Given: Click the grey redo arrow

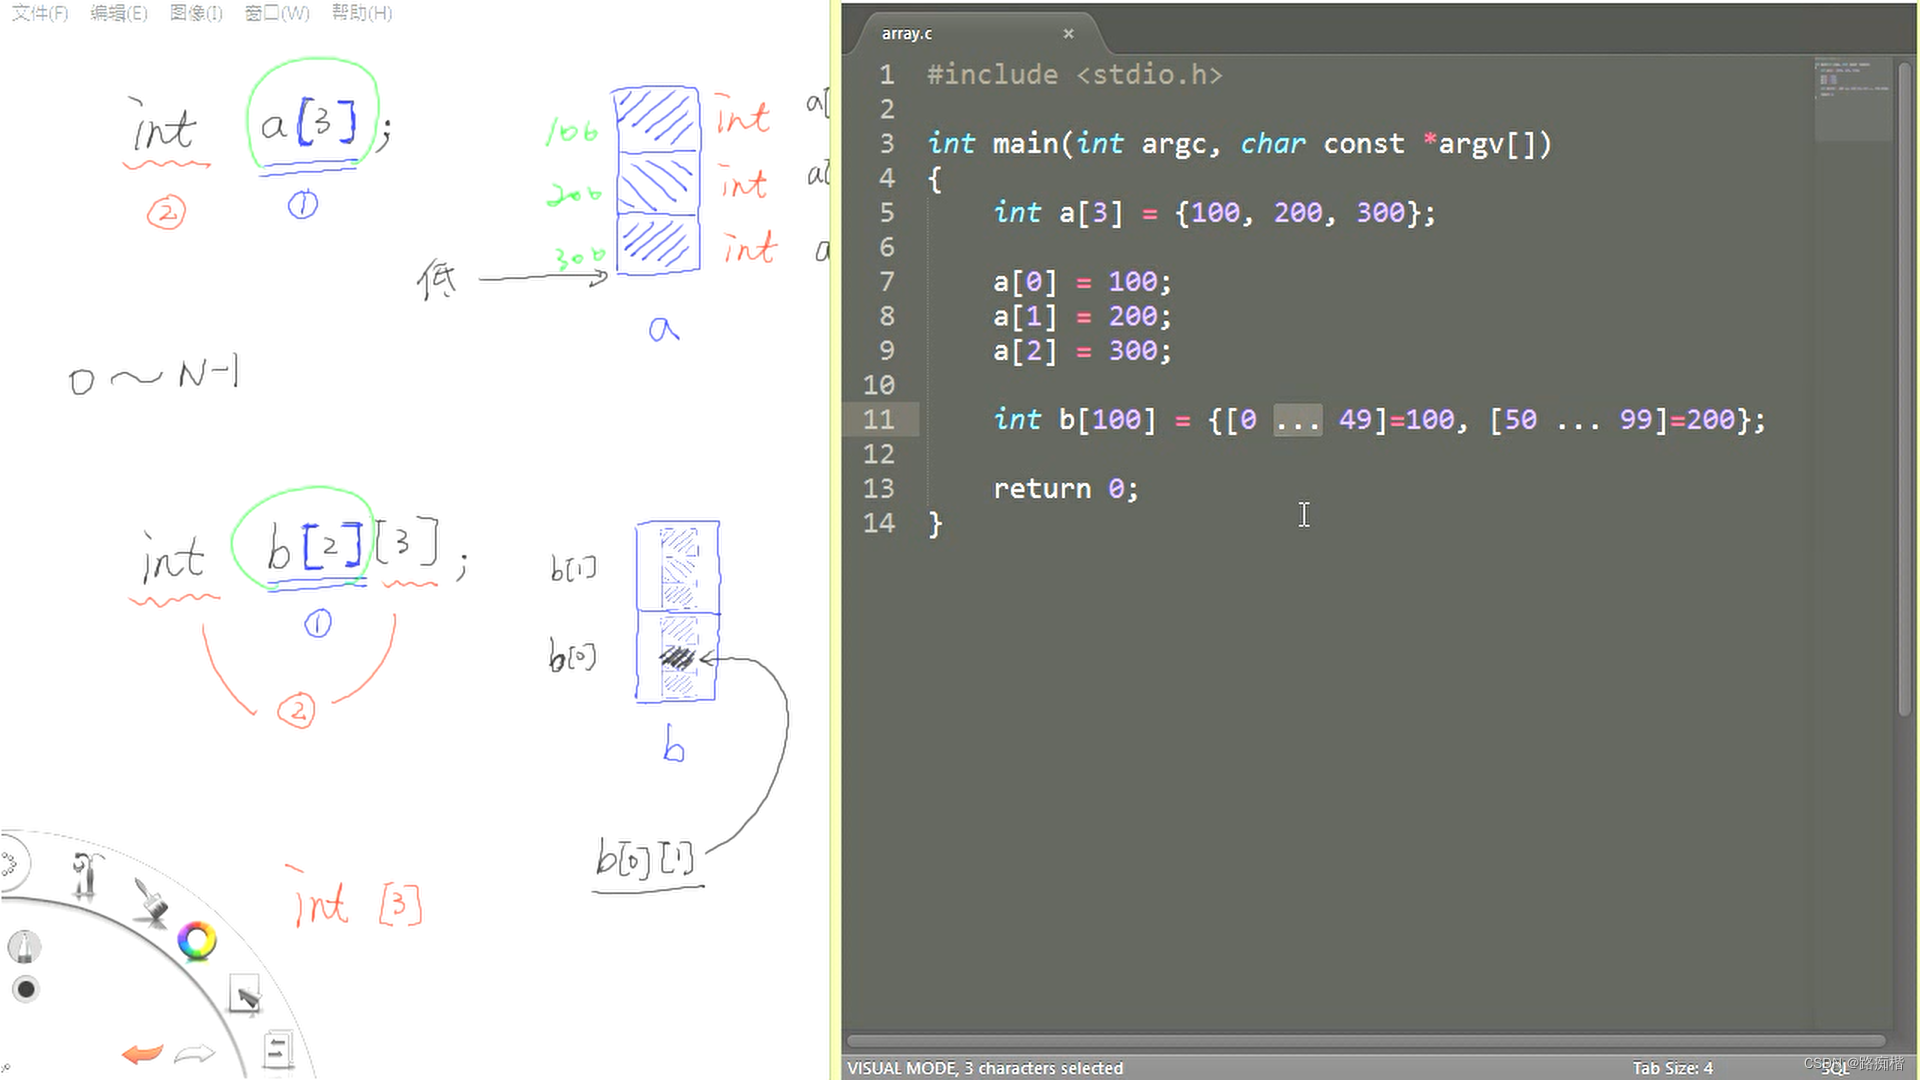Looking at the screenshot, I should [194, 1054].
